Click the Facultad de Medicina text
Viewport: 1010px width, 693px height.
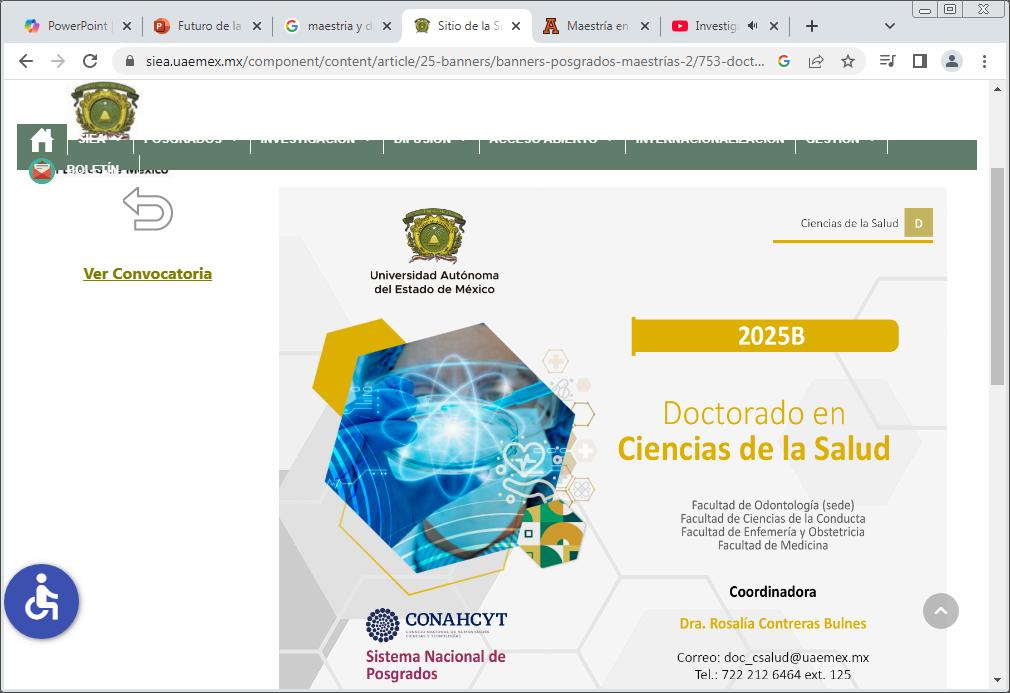(x=773, y=546)
